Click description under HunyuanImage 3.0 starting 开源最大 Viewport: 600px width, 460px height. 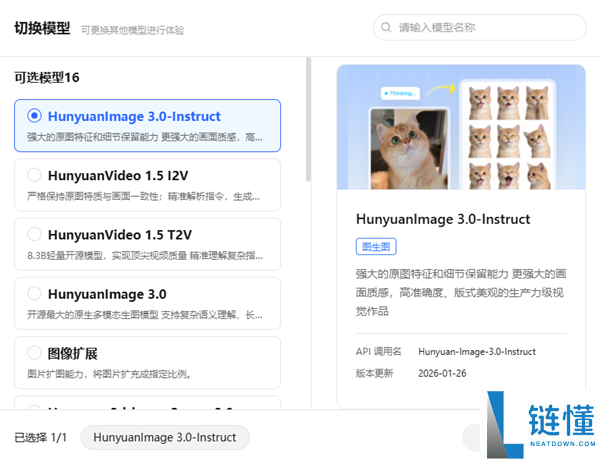coord(145,315)
